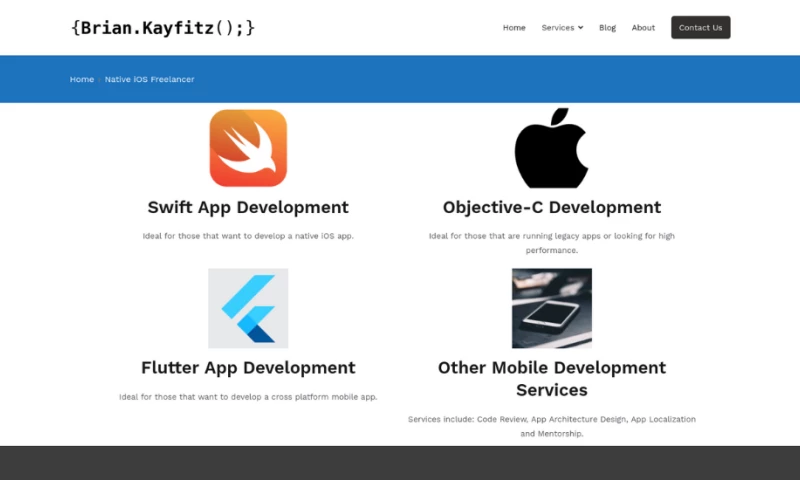Select the blue Flutter logo icon
800x480 pixels.
point(248,308)
